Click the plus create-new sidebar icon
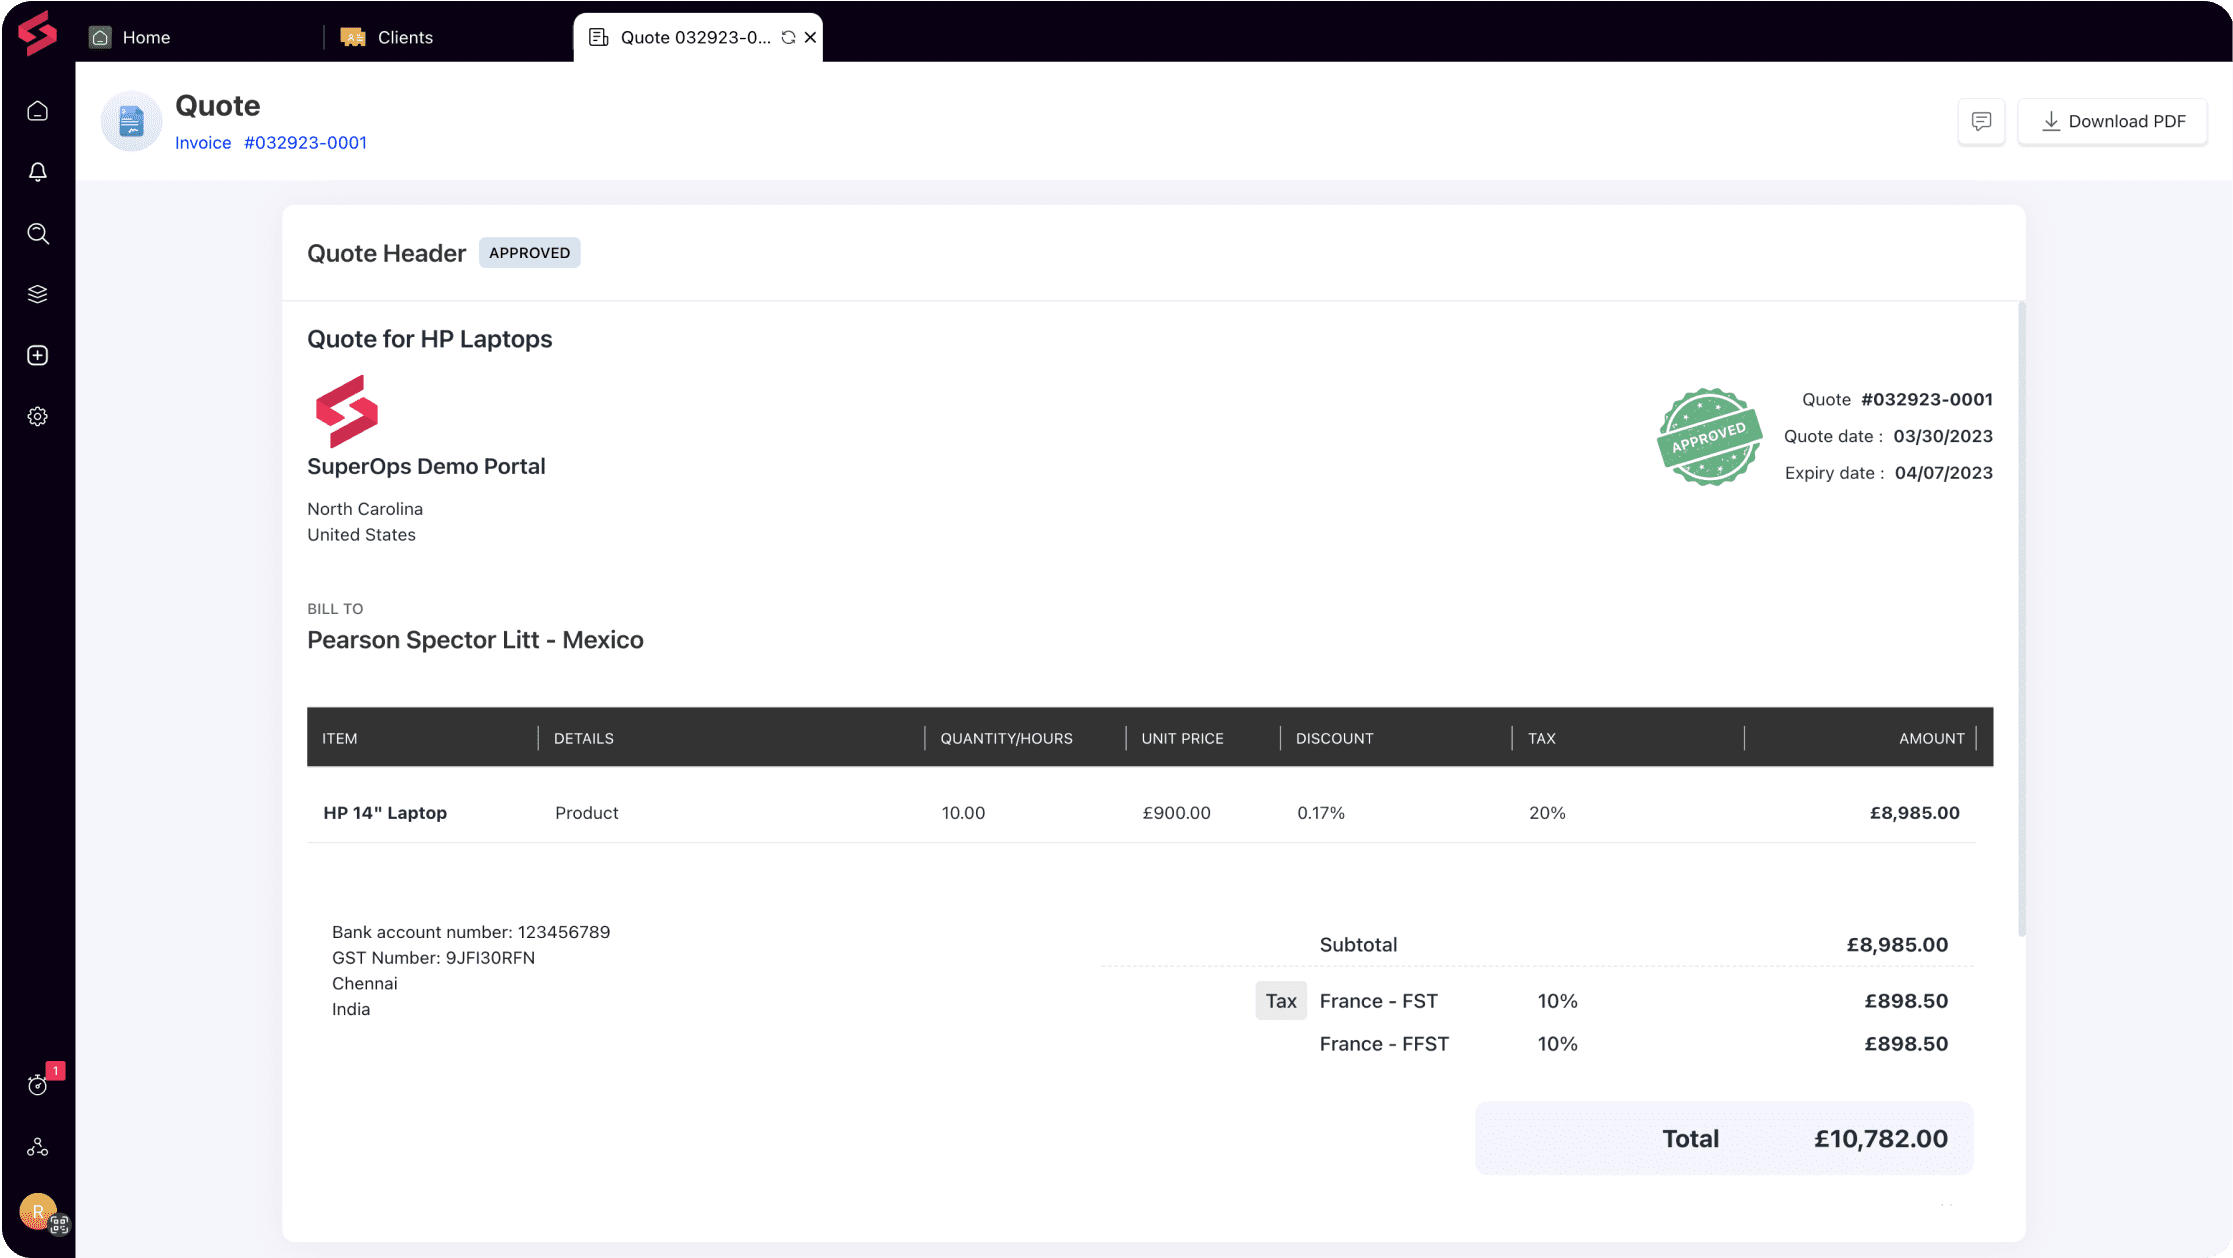The image size is (2233, 1258). pyautogui.click(x=37, y=355)
